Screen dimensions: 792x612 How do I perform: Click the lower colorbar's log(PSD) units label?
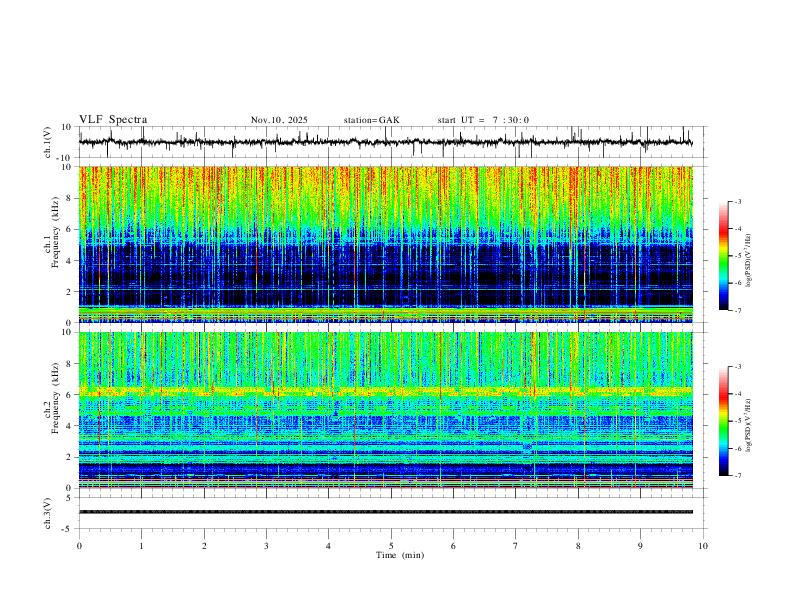pyautogui.click(x=749, y=426)
